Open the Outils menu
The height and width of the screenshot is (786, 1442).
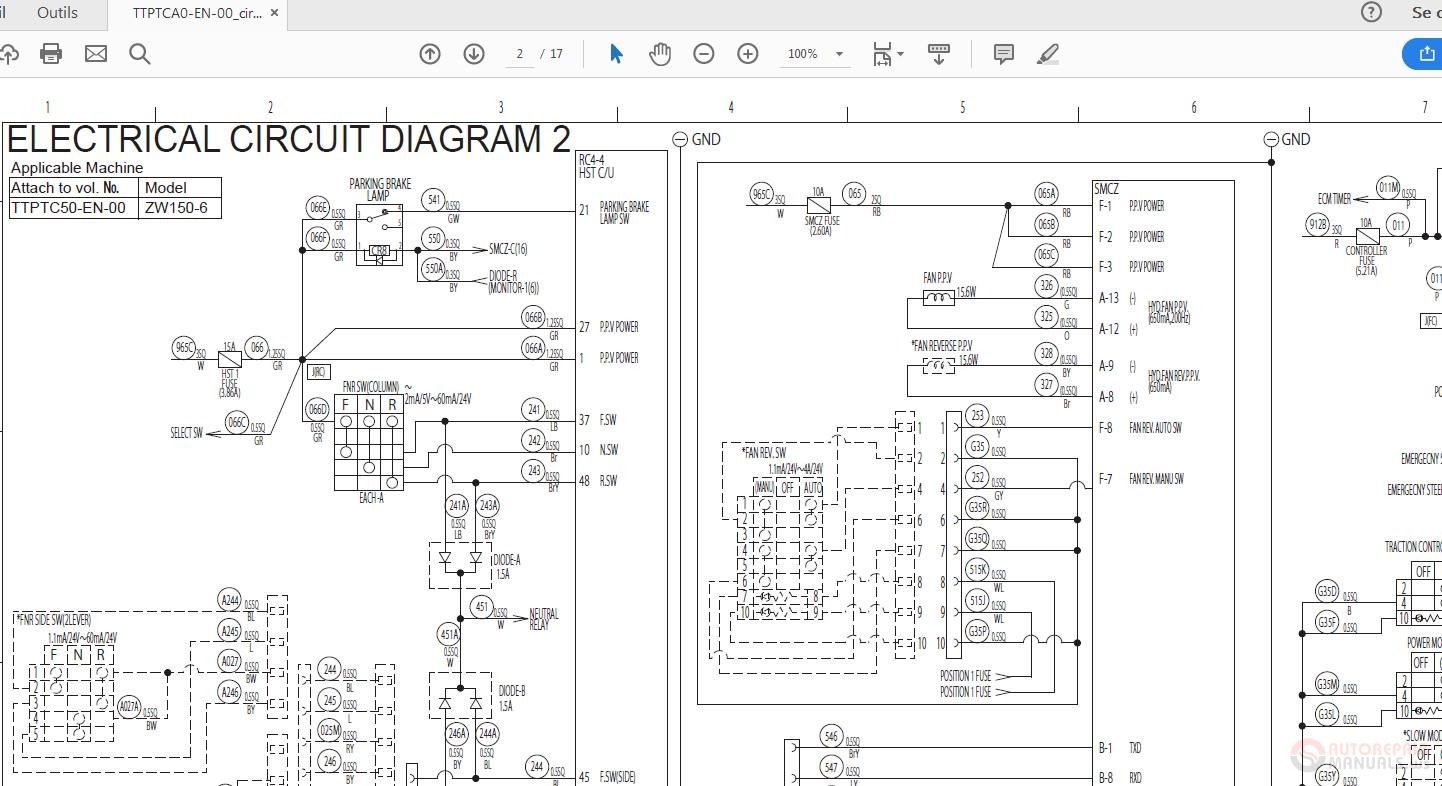tap(55, 13)
